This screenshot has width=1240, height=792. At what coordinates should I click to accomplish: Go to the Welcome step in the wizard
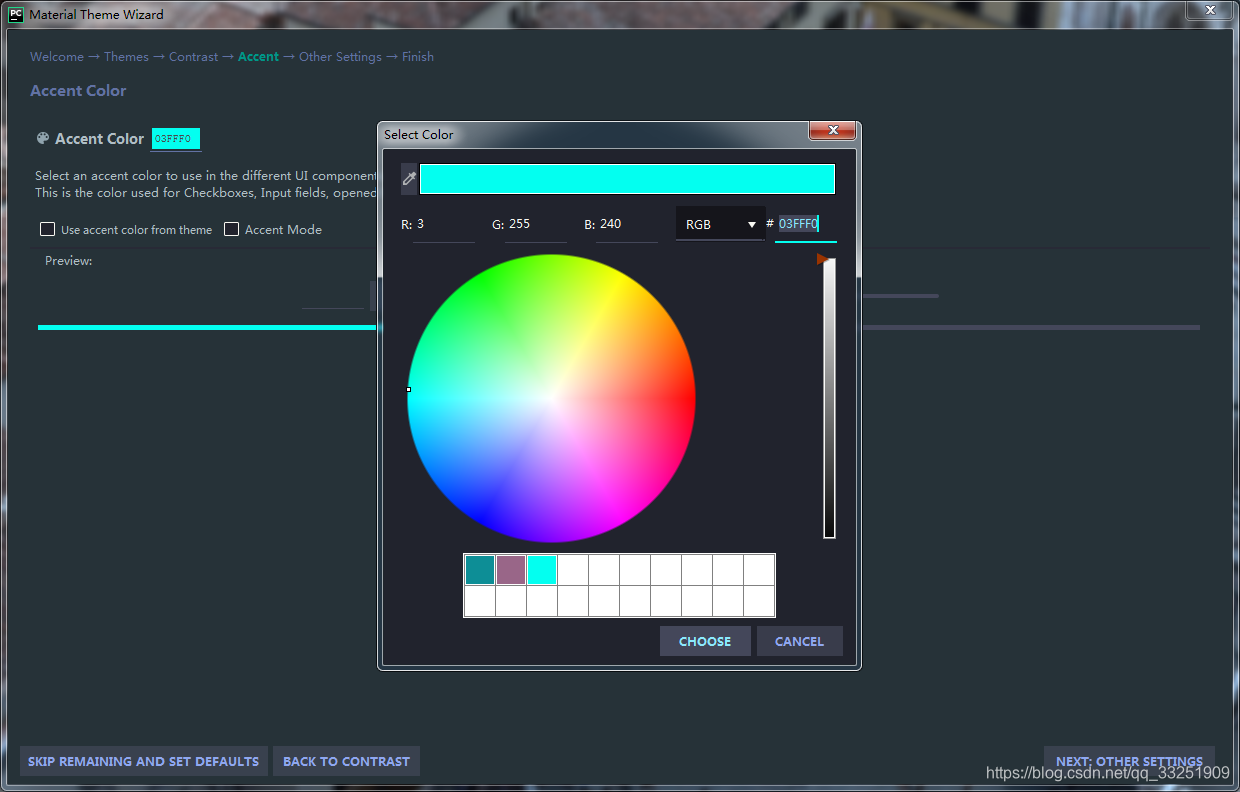[55, 56]
